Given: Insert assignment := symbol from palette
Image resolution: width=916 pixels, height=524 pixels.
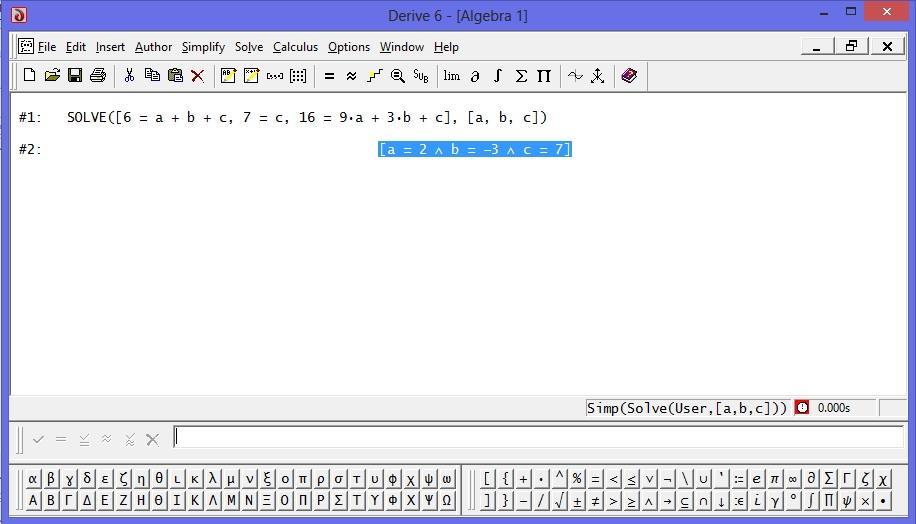Looking at the screenshot, I should [739, 479].
